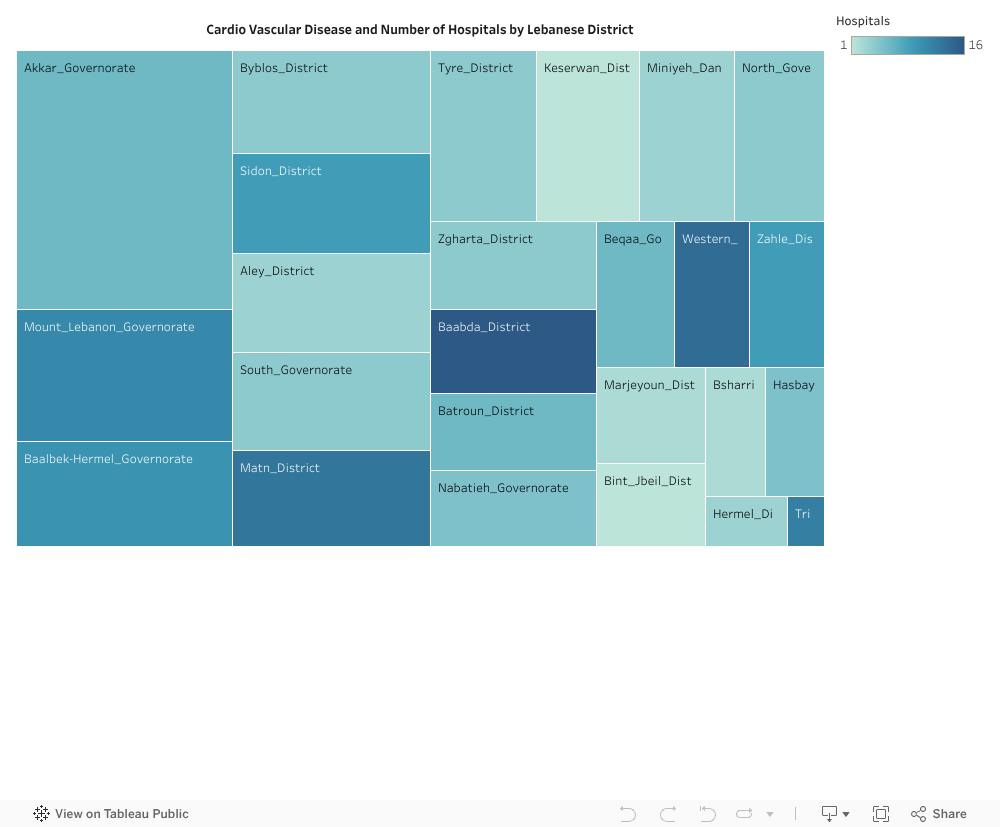The image size is (1000, 827).
Task: Open the refresh options dropdown arrow
Action: [769, 813]
